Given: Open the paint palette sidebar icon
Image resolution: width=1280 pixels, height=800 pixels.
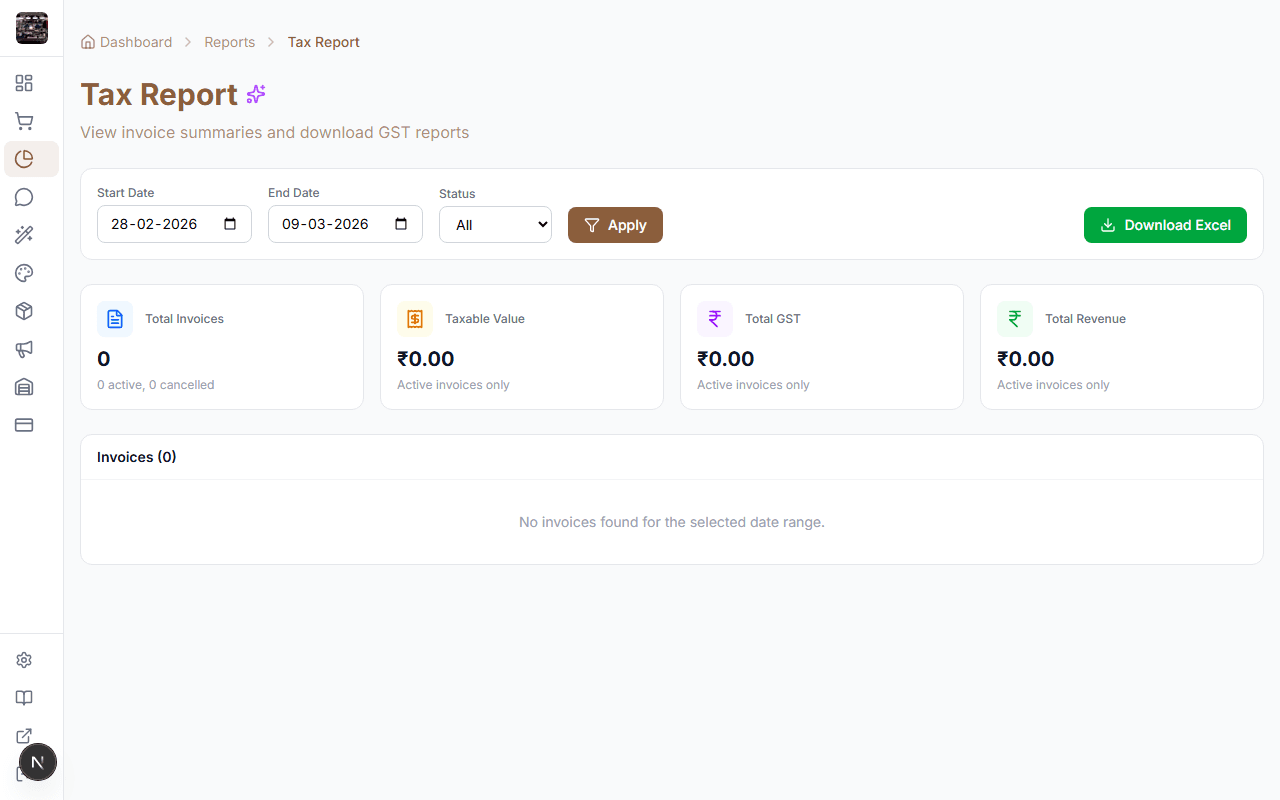Looking at the screenshot, I should point(24,273).
